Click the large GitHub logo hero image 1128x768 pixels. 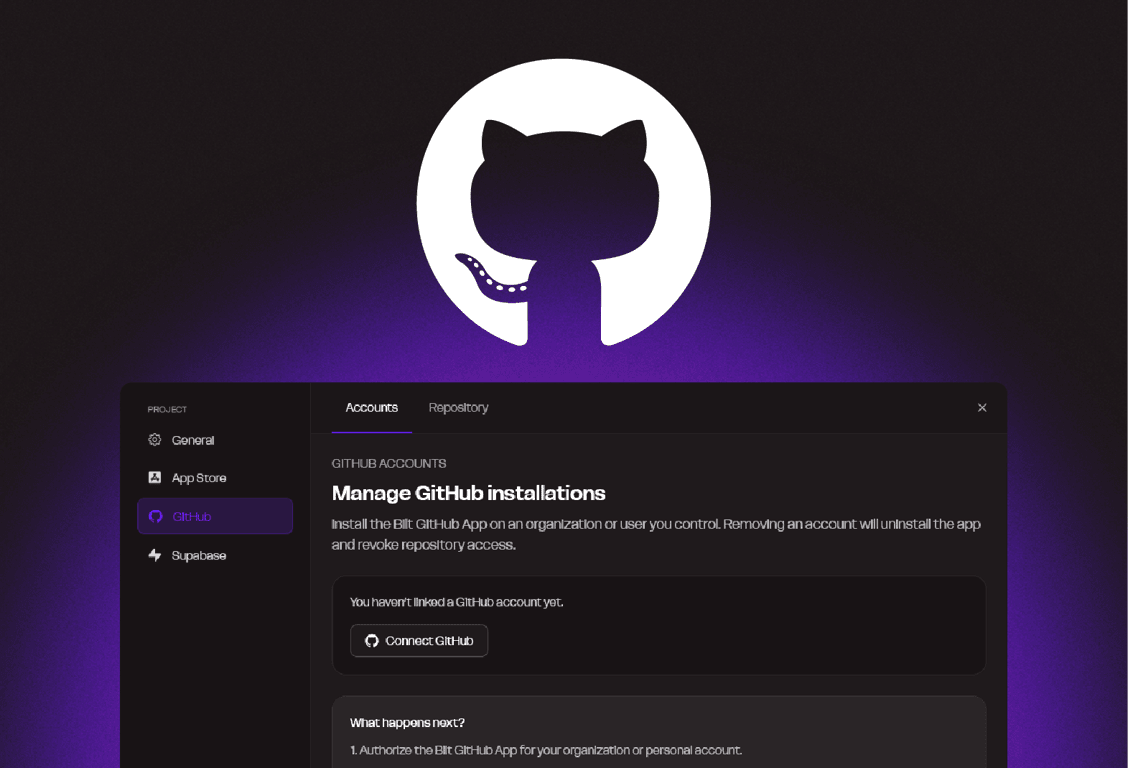pos(564,203)
